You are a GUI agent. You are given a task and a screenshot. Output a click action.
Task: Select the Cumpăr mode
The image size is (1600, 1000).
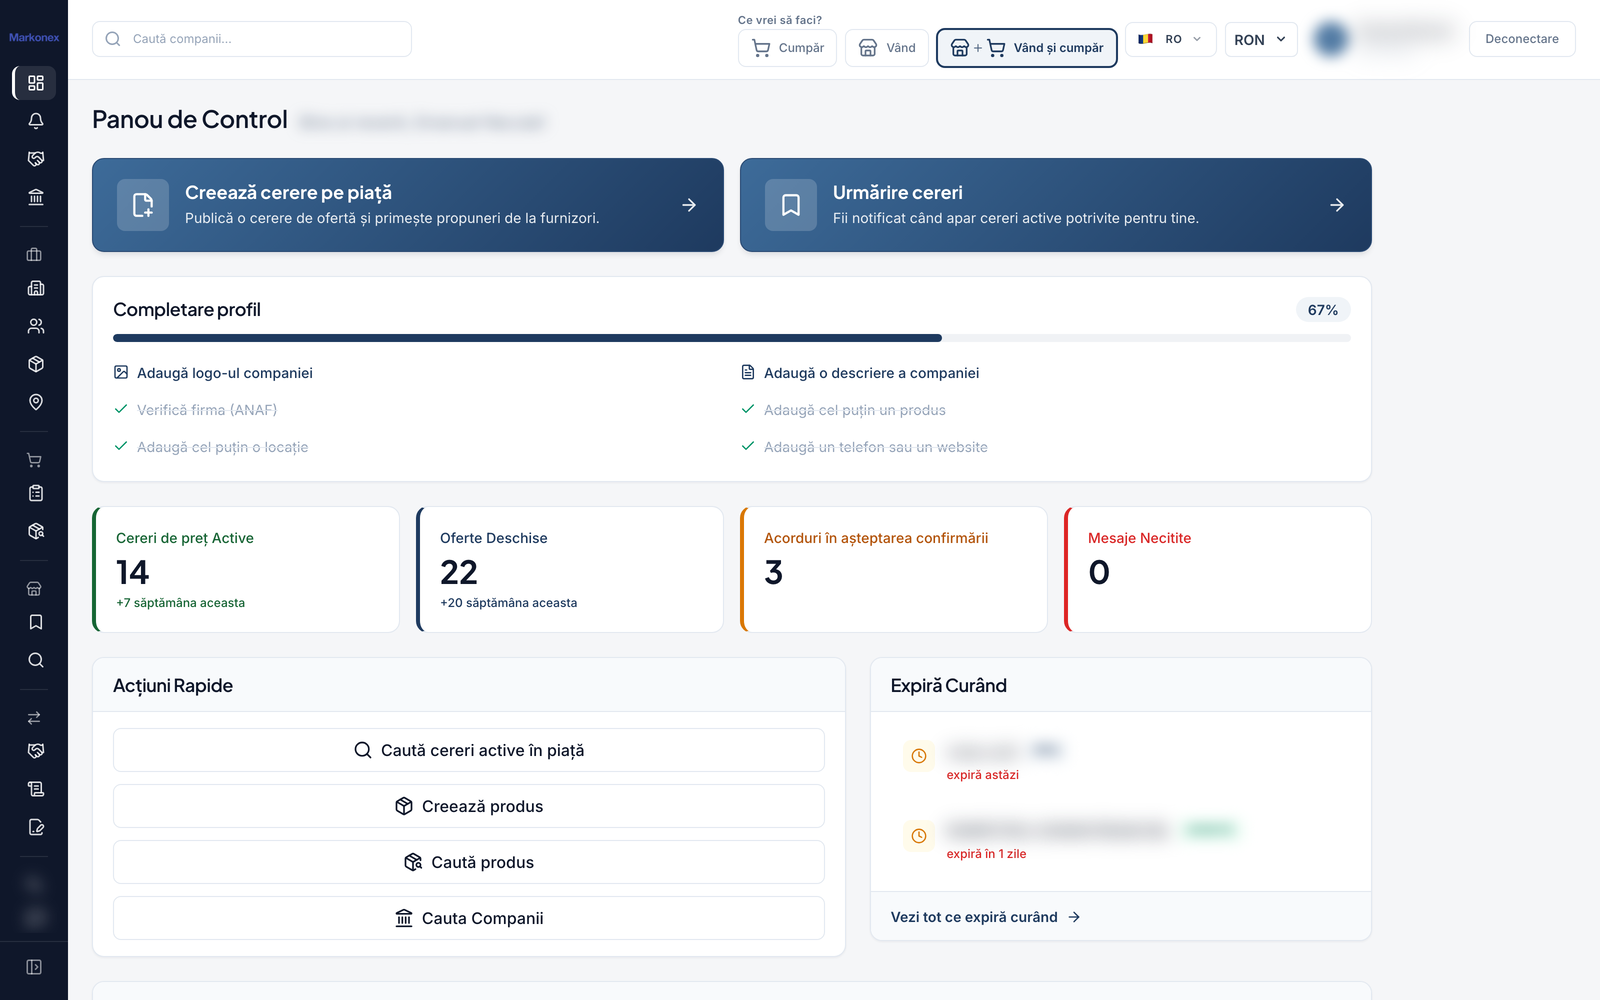[x=787, y=48]
